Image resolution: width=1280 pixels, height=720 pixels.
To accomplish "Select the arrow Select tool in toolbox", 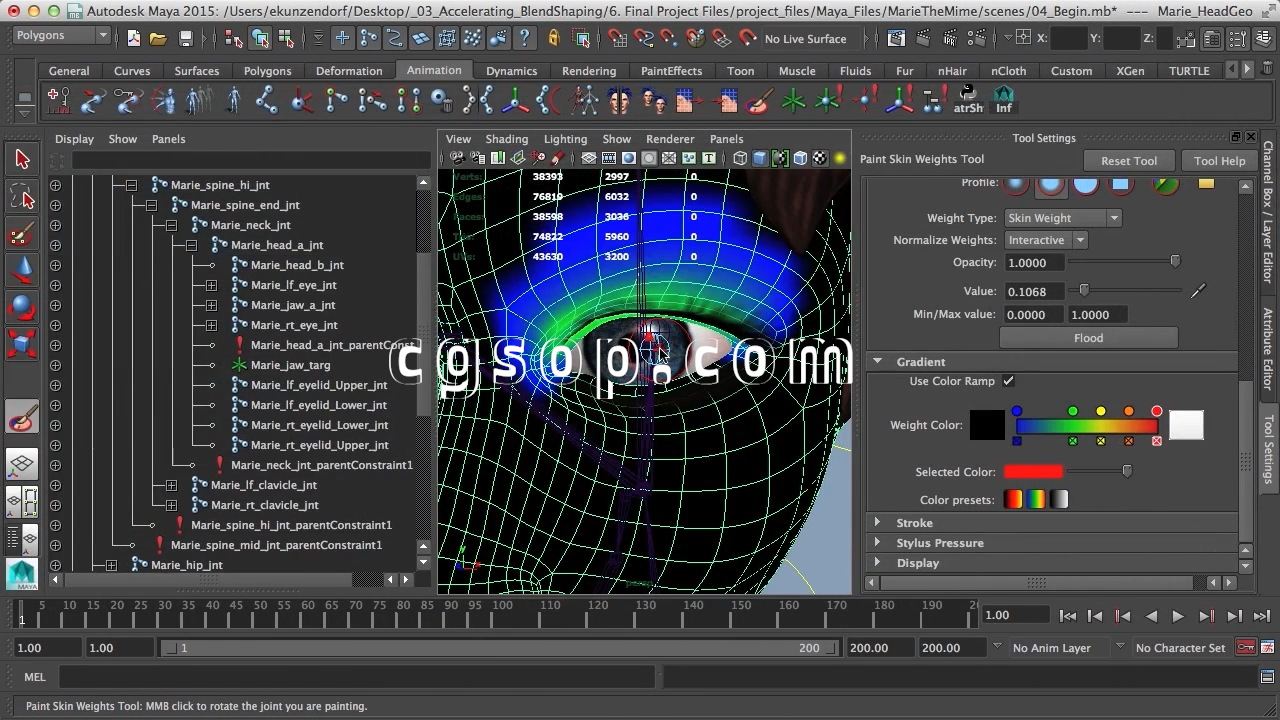I will (x=22, y=159).
